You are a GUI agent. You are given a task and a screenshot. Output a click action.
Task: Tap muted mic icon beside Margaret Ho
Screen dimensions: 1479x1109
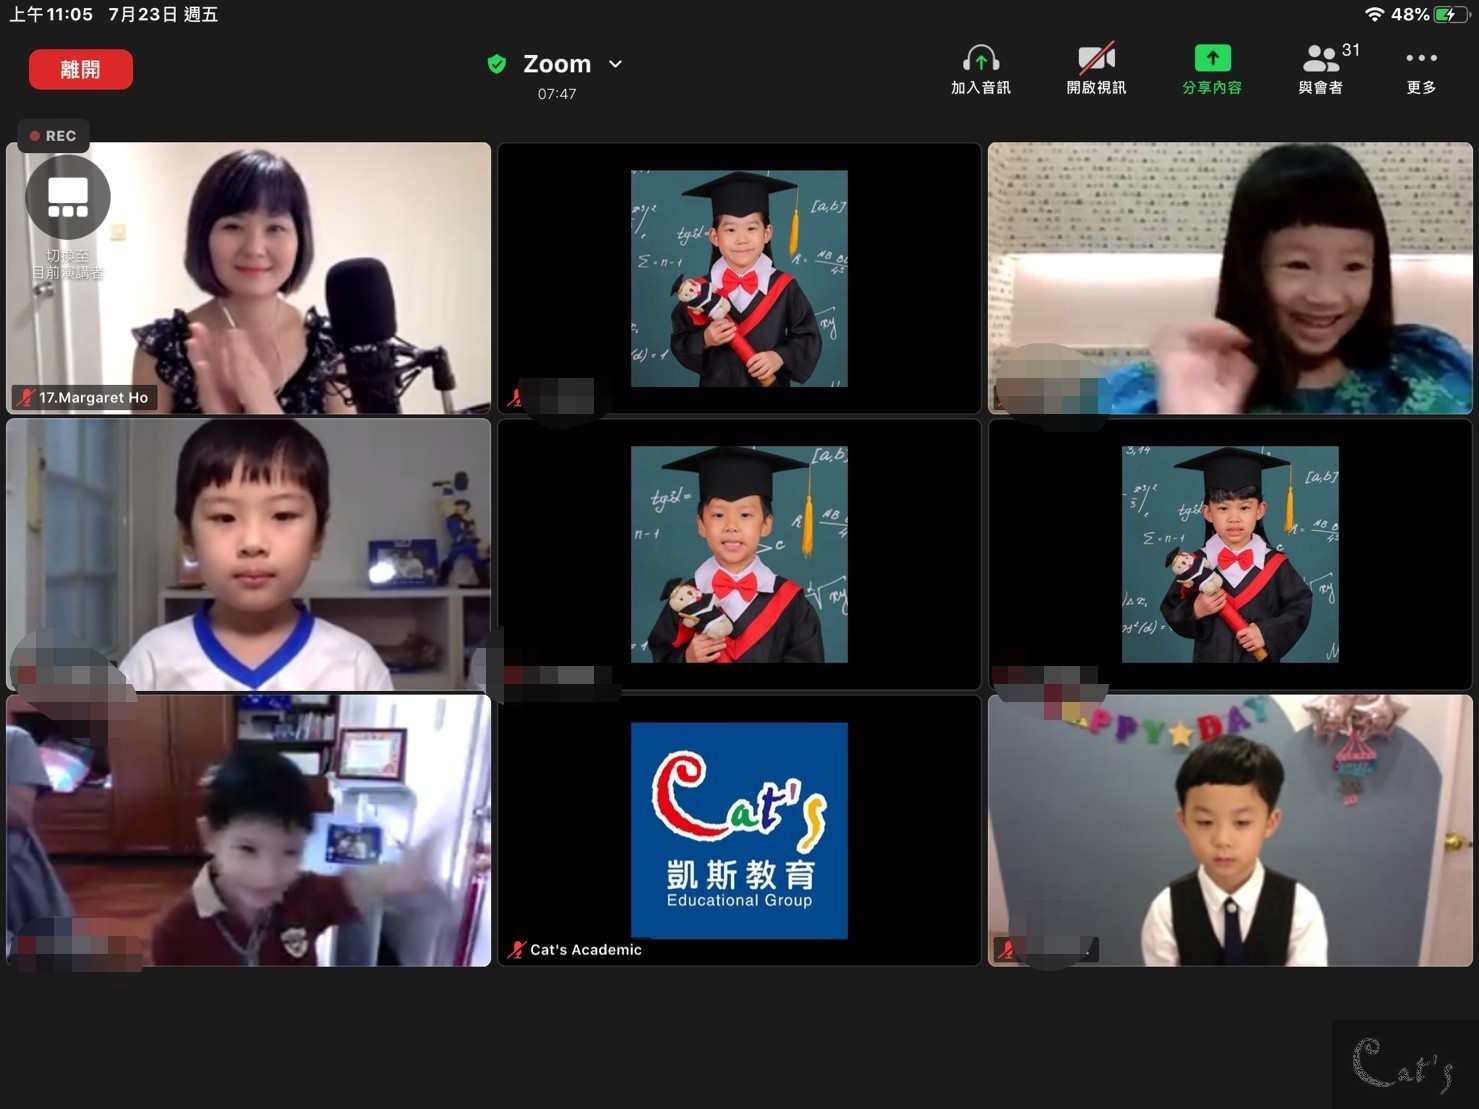[x=26, y=398]
